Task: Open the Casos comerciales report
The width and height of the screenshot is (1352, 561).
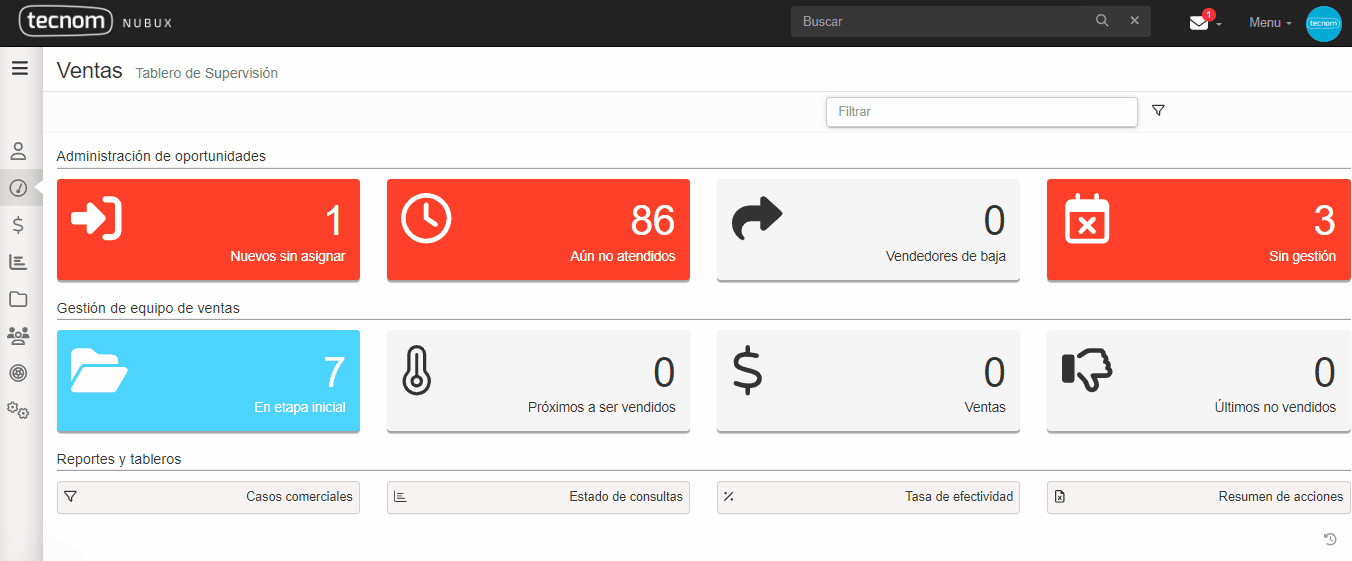Action: pyautogui.click(x=208, y=497)
